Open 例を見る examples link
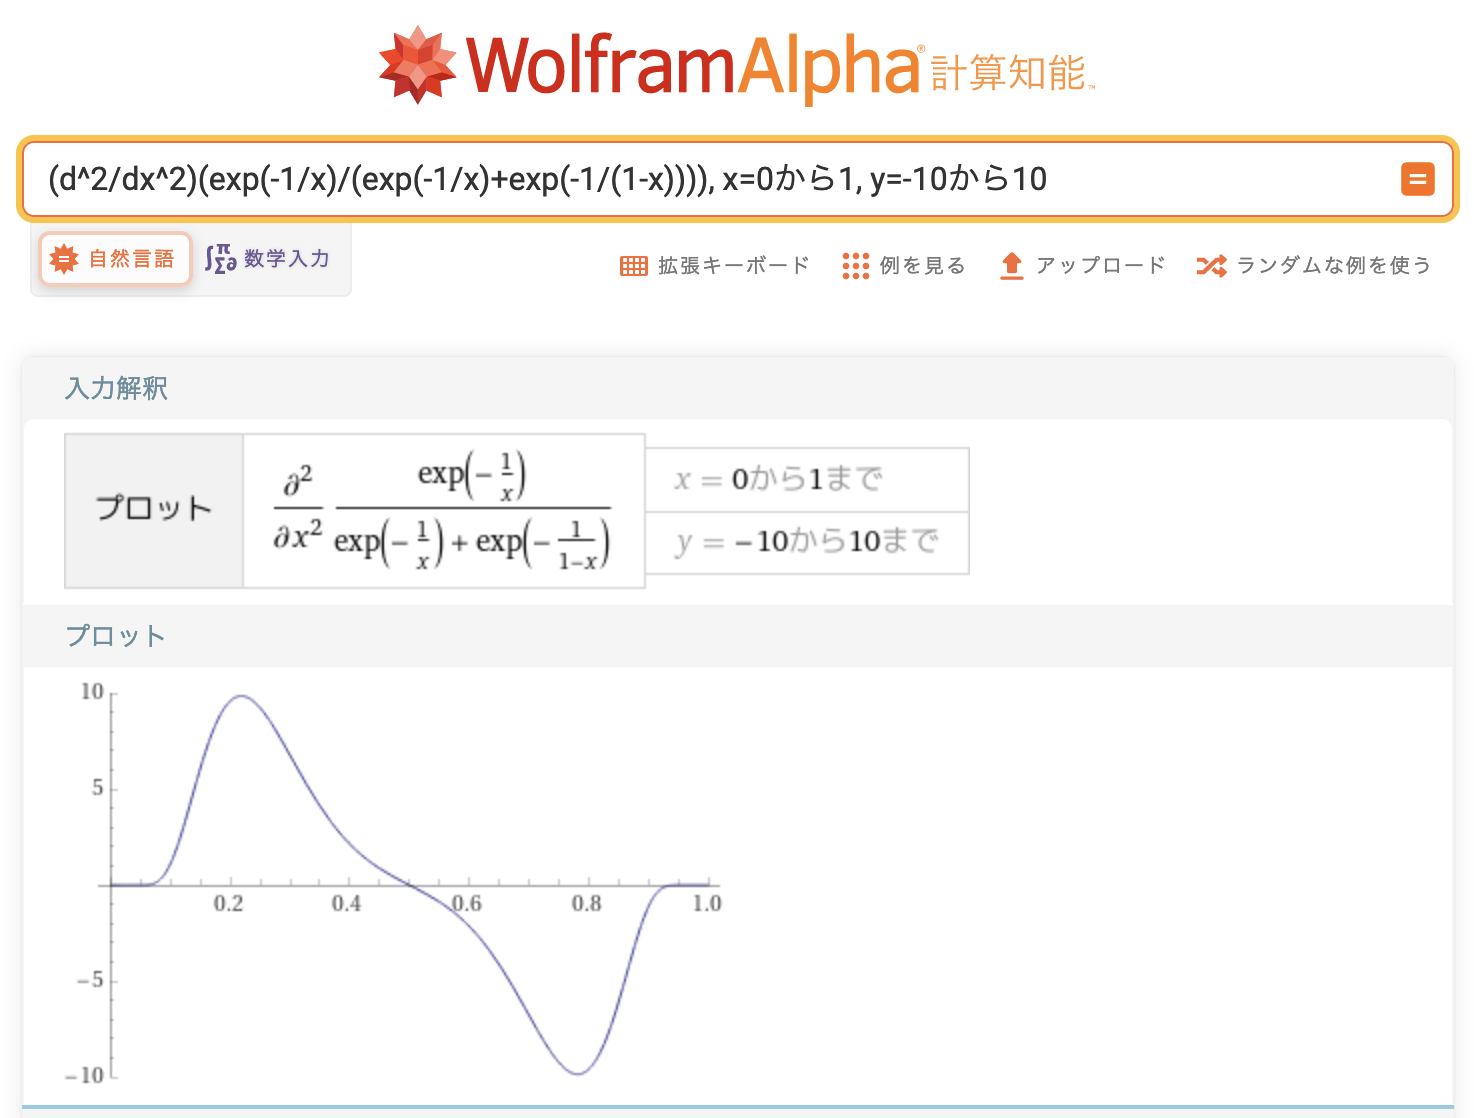1474x1118 pixels. tap(904, 266)
